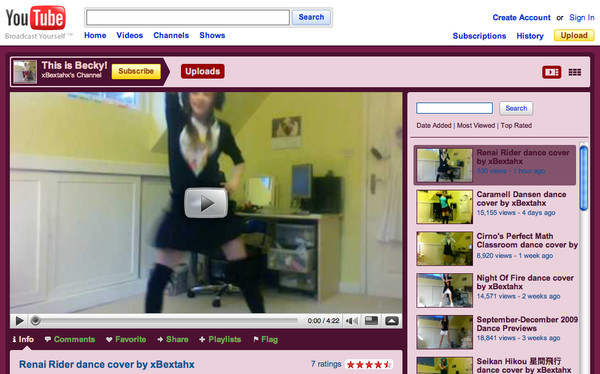This screenshot has height=374, width=600.
Task: Toggle widescreen size icon in player bar
Action: (371, 321)
